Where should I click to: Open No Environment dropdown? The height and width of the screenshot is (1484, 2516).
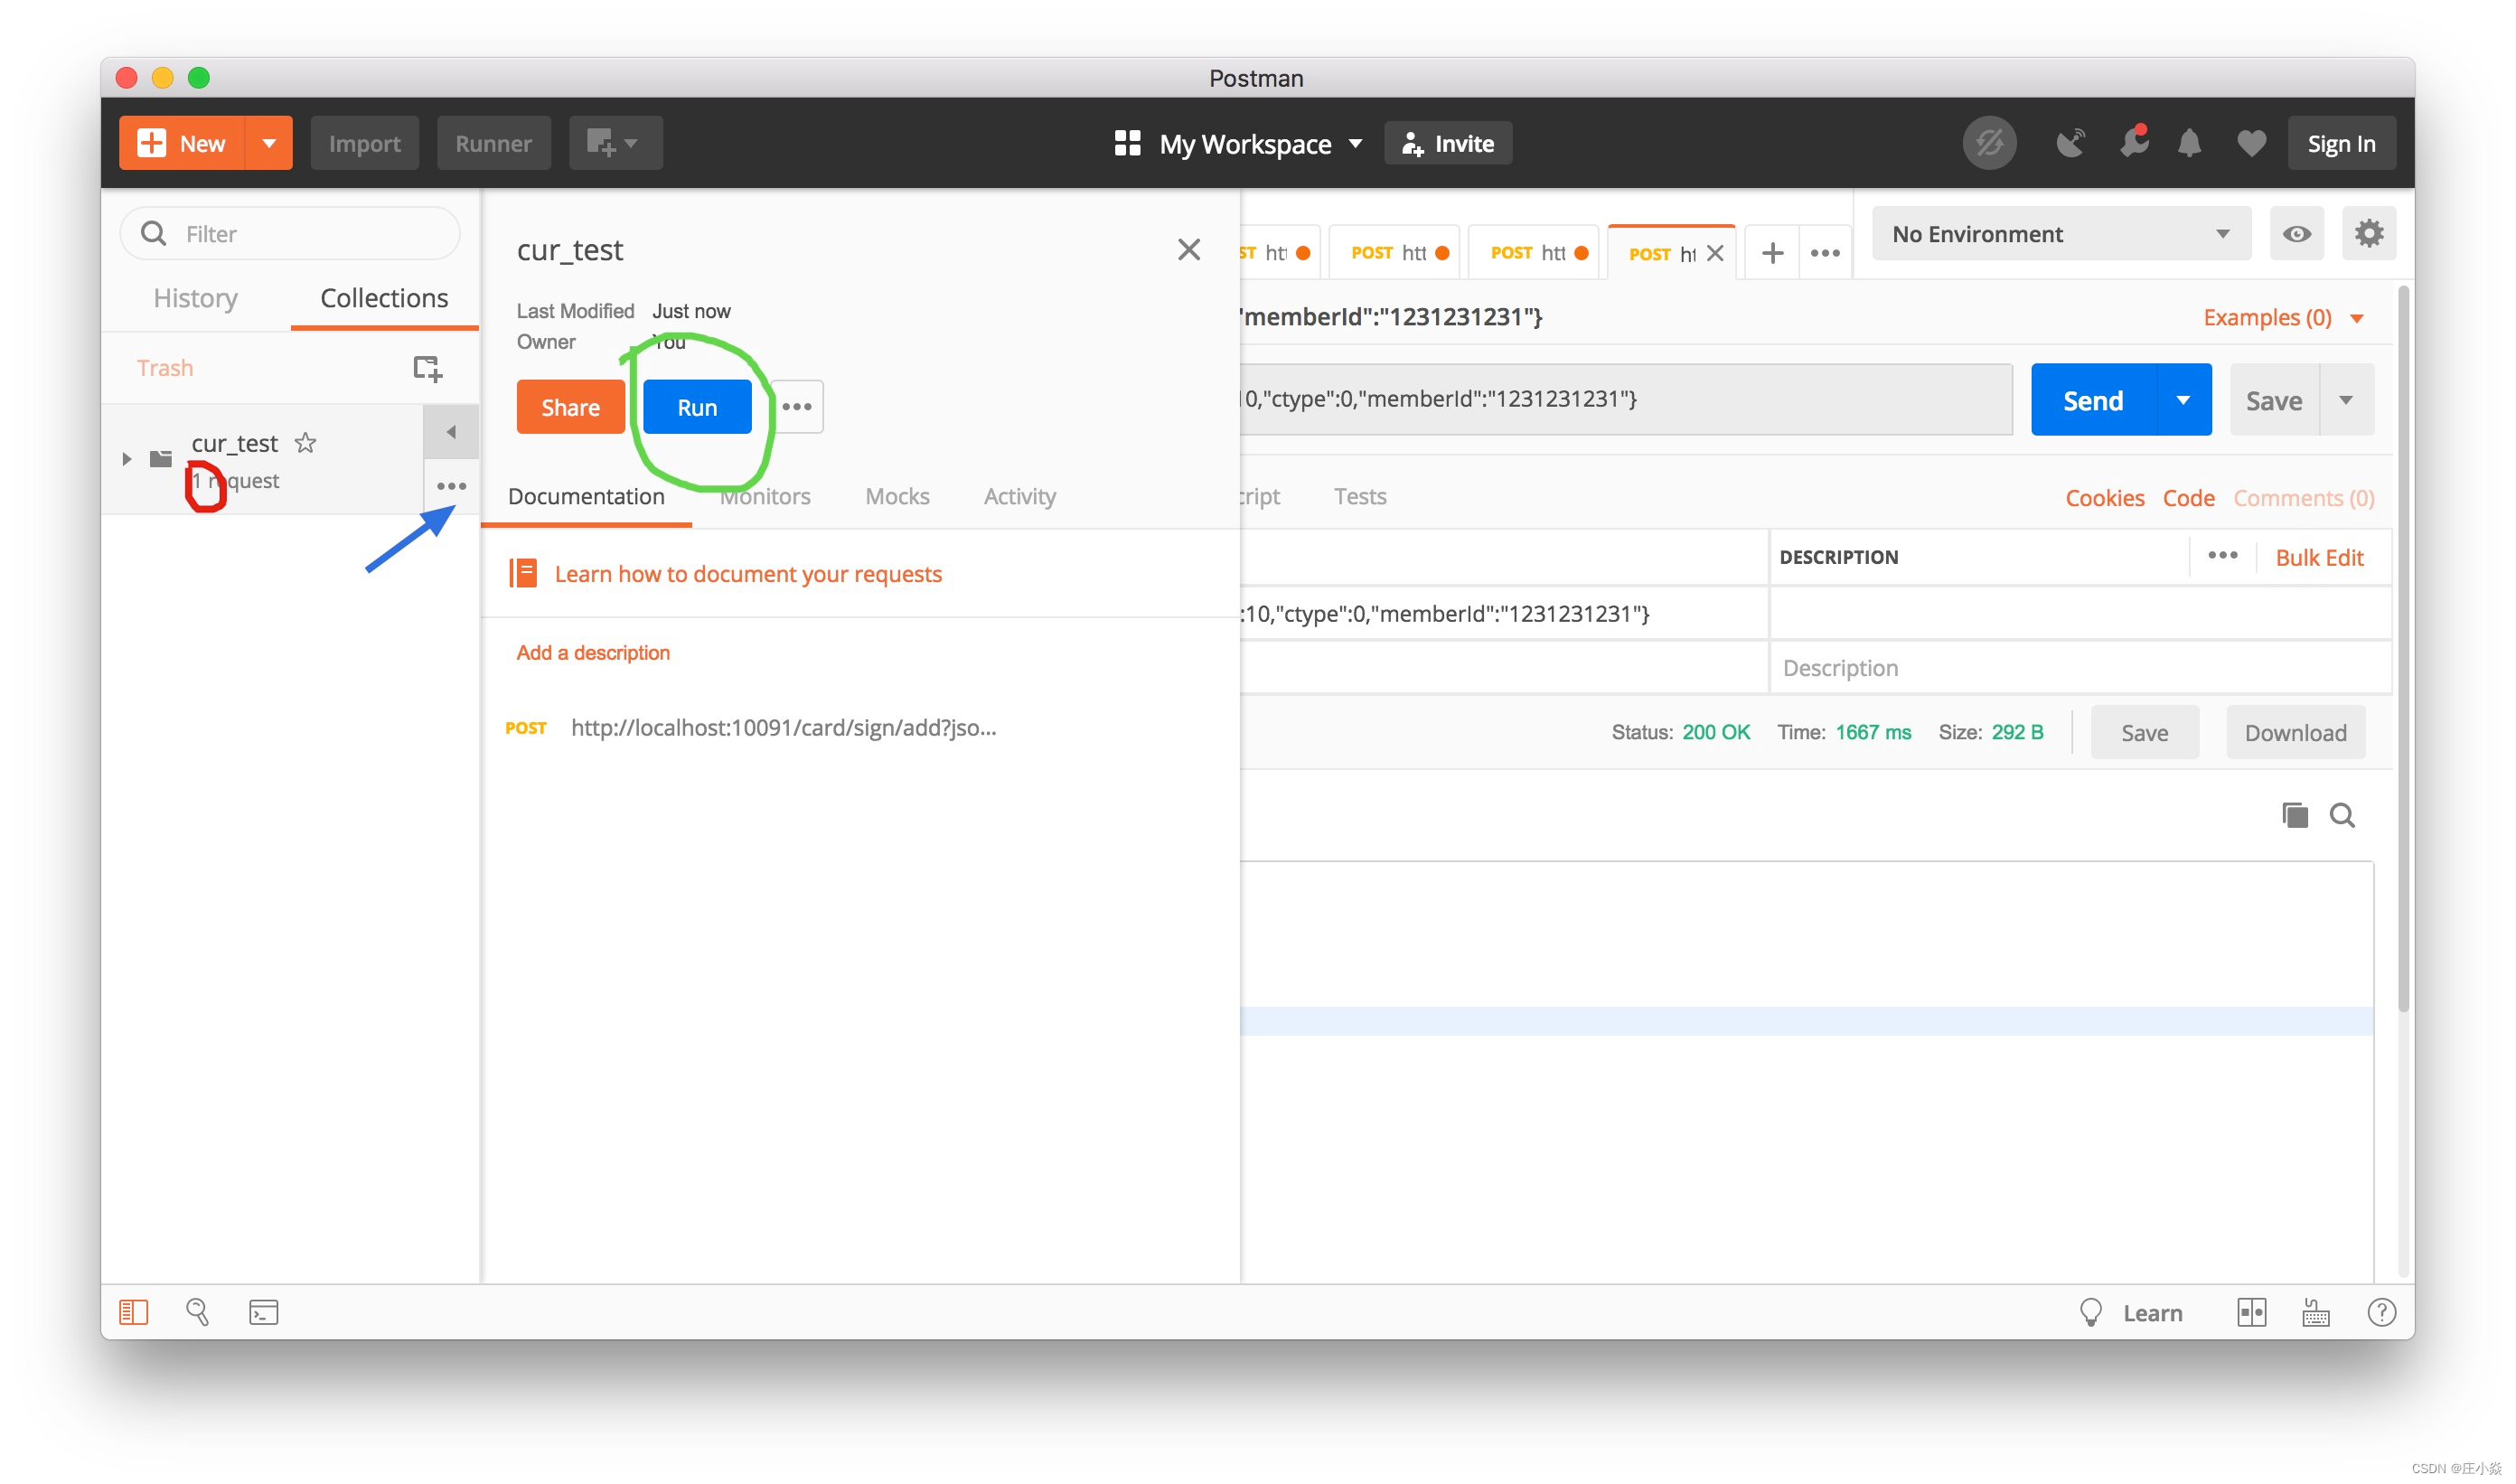tap(2060, 234)
